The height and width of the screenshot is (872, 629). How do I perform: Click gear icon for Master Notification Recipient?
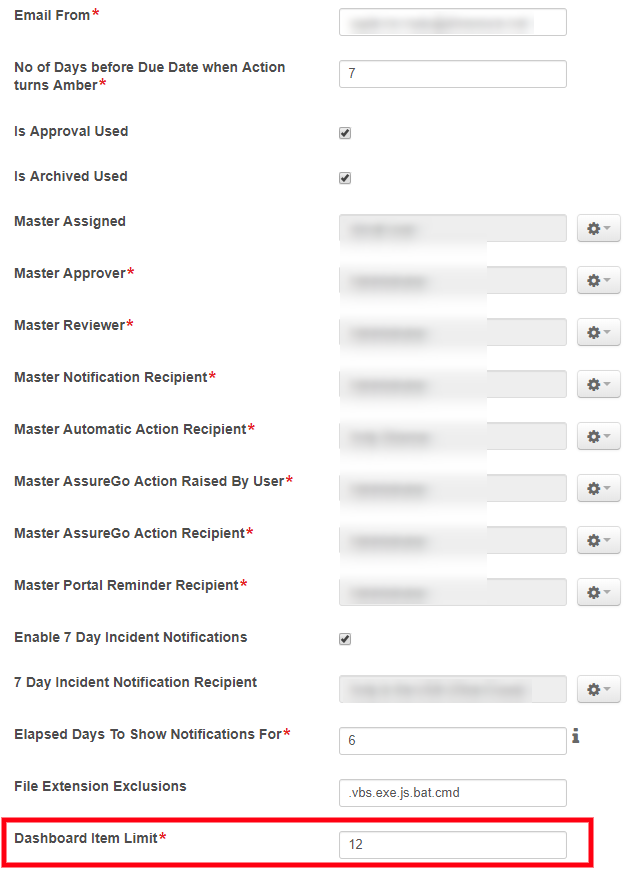[x=598, y=385]
